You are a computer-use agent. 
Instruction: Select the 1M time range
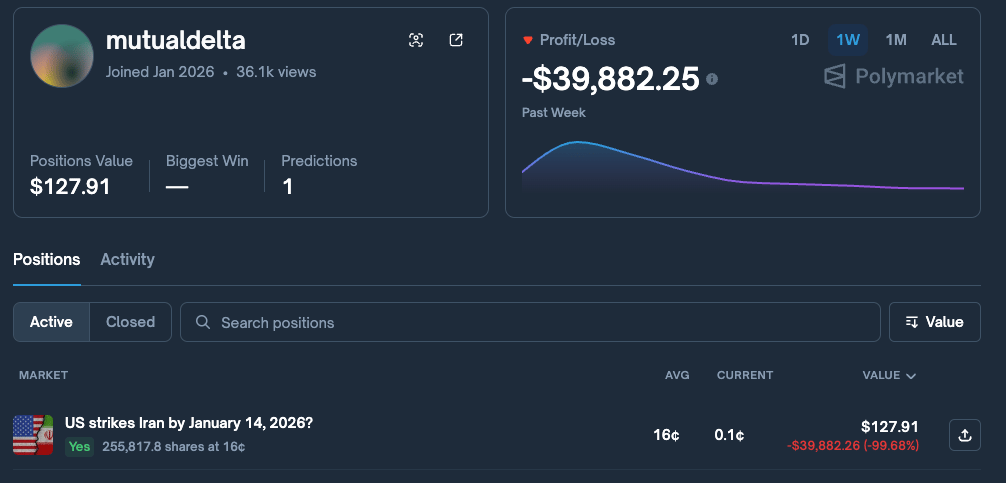(x=896, y=40)
